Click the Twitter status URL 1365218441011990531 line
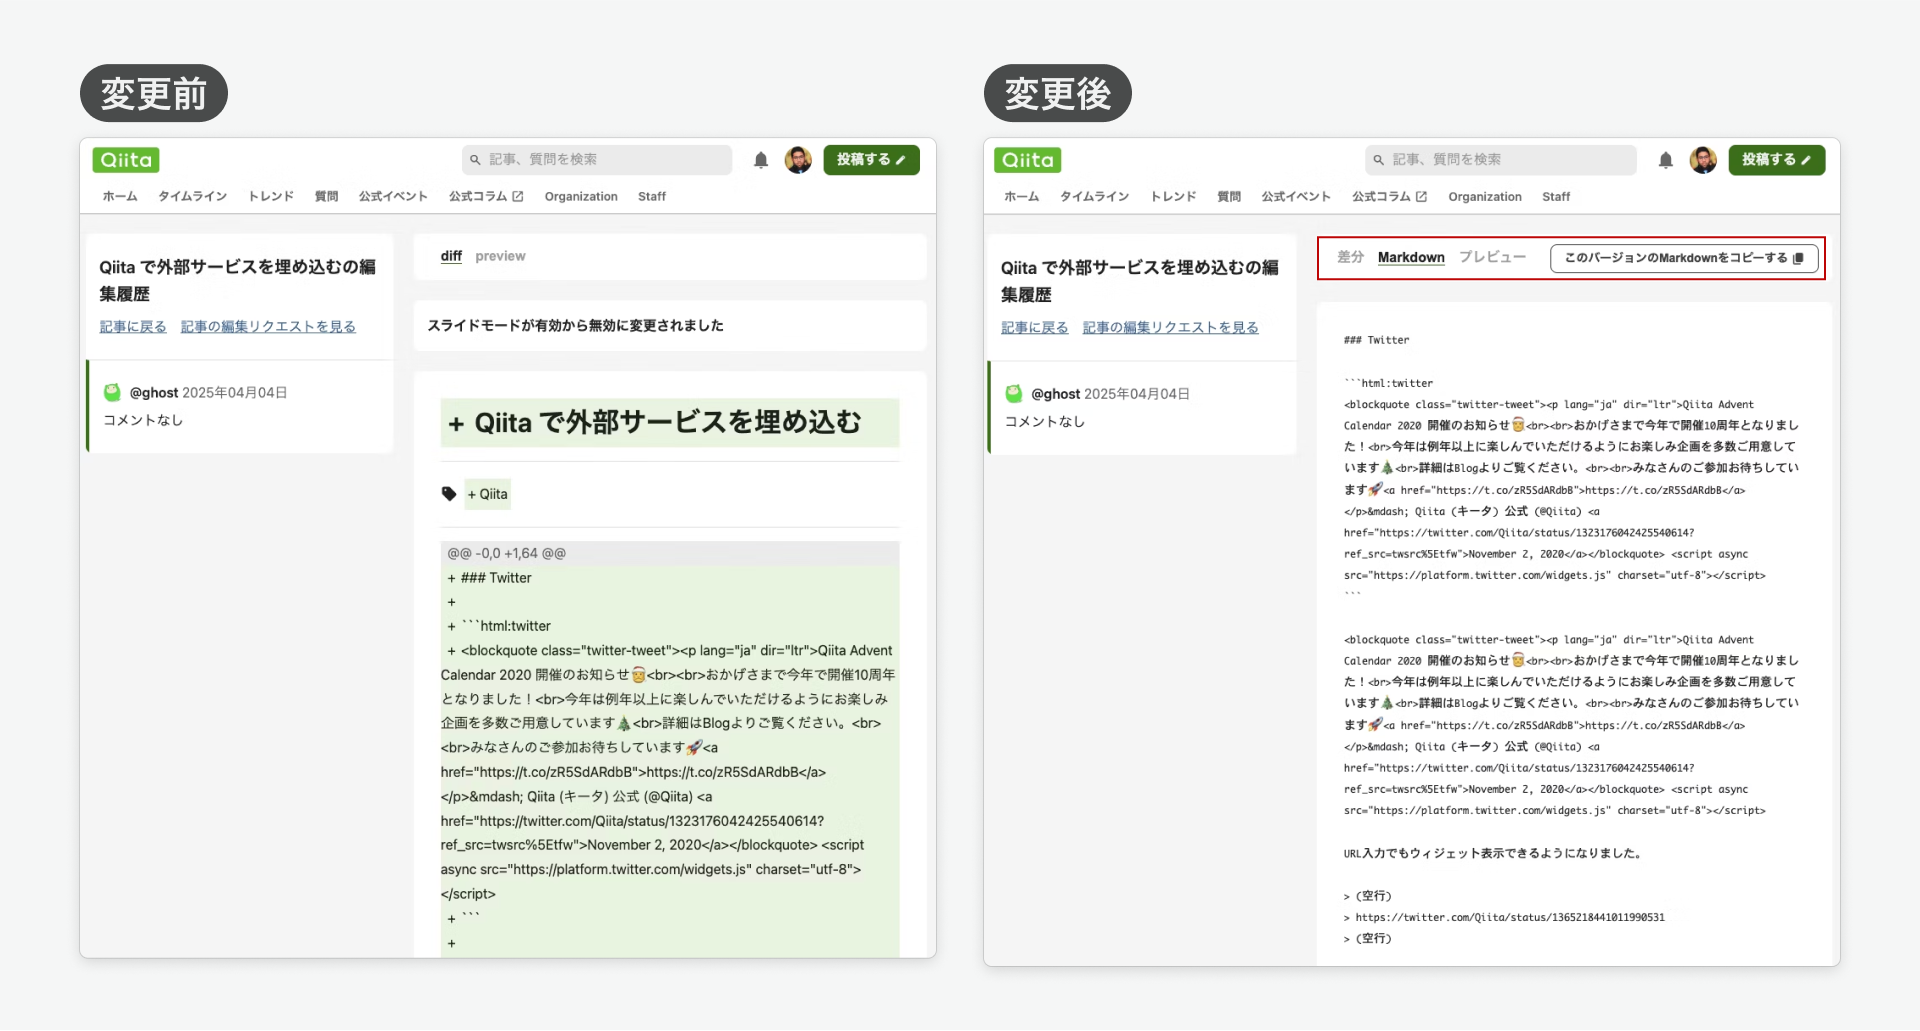 1504,917
